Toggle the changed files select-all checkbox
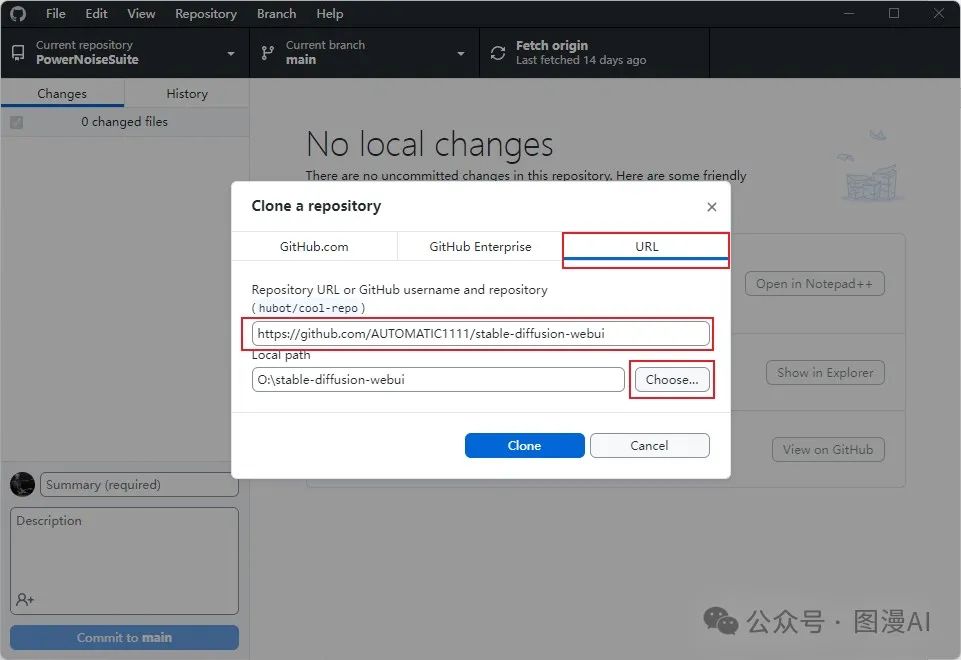961x660 pixels. pyautogui.click(x=17, y=122)
